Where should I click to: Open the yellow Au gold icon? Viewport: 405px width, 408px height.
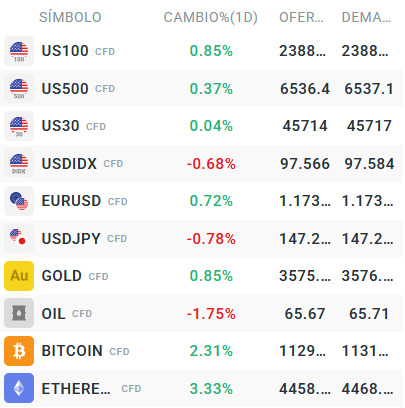click(19, 276)
